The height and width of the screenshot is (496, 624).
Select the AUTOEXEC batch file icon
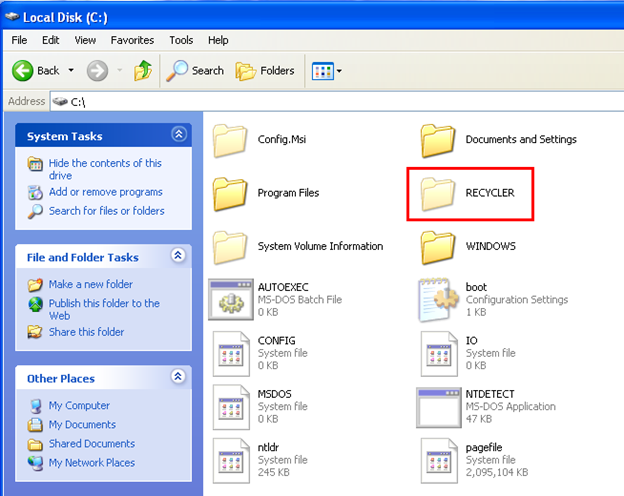pos(230,299)
